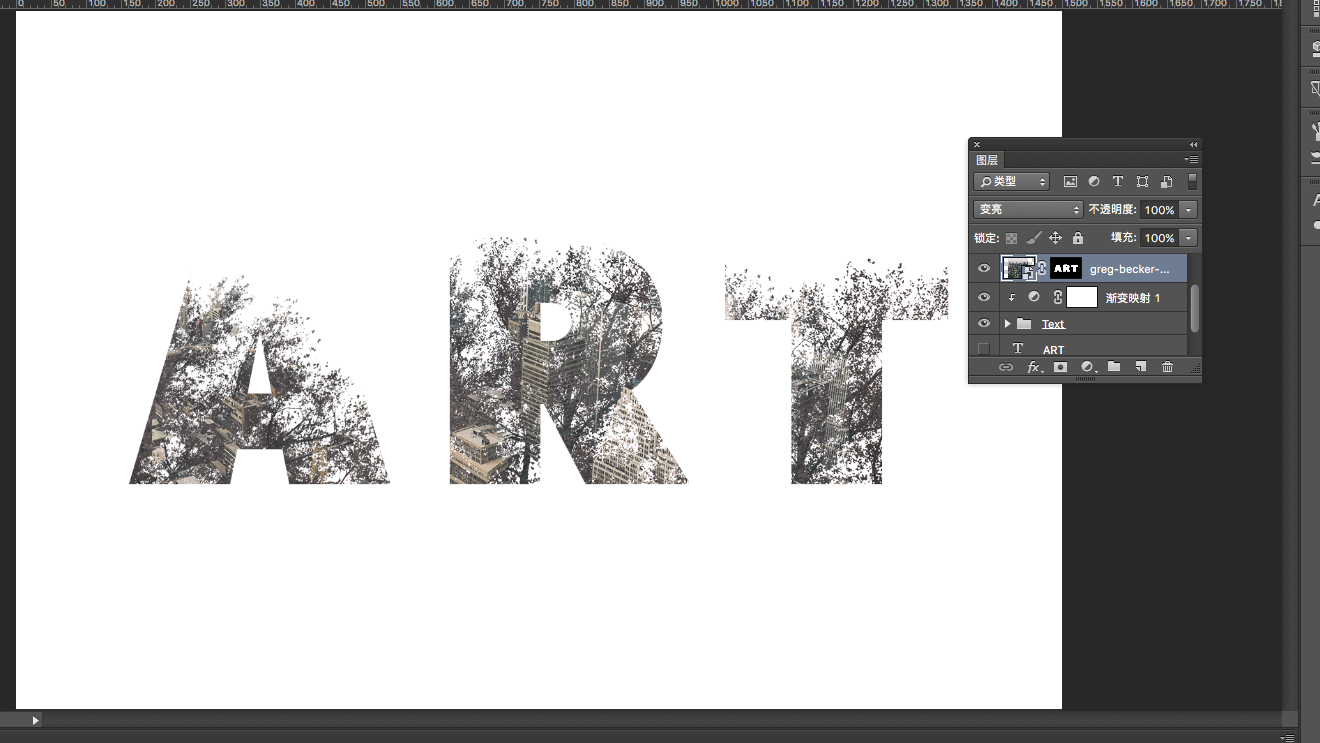The width and height of the screenshot is (1320, 743).
Task: Select the greg-becker layer thumbnail
Action: pyautogui.click(x=1018, y=269)
